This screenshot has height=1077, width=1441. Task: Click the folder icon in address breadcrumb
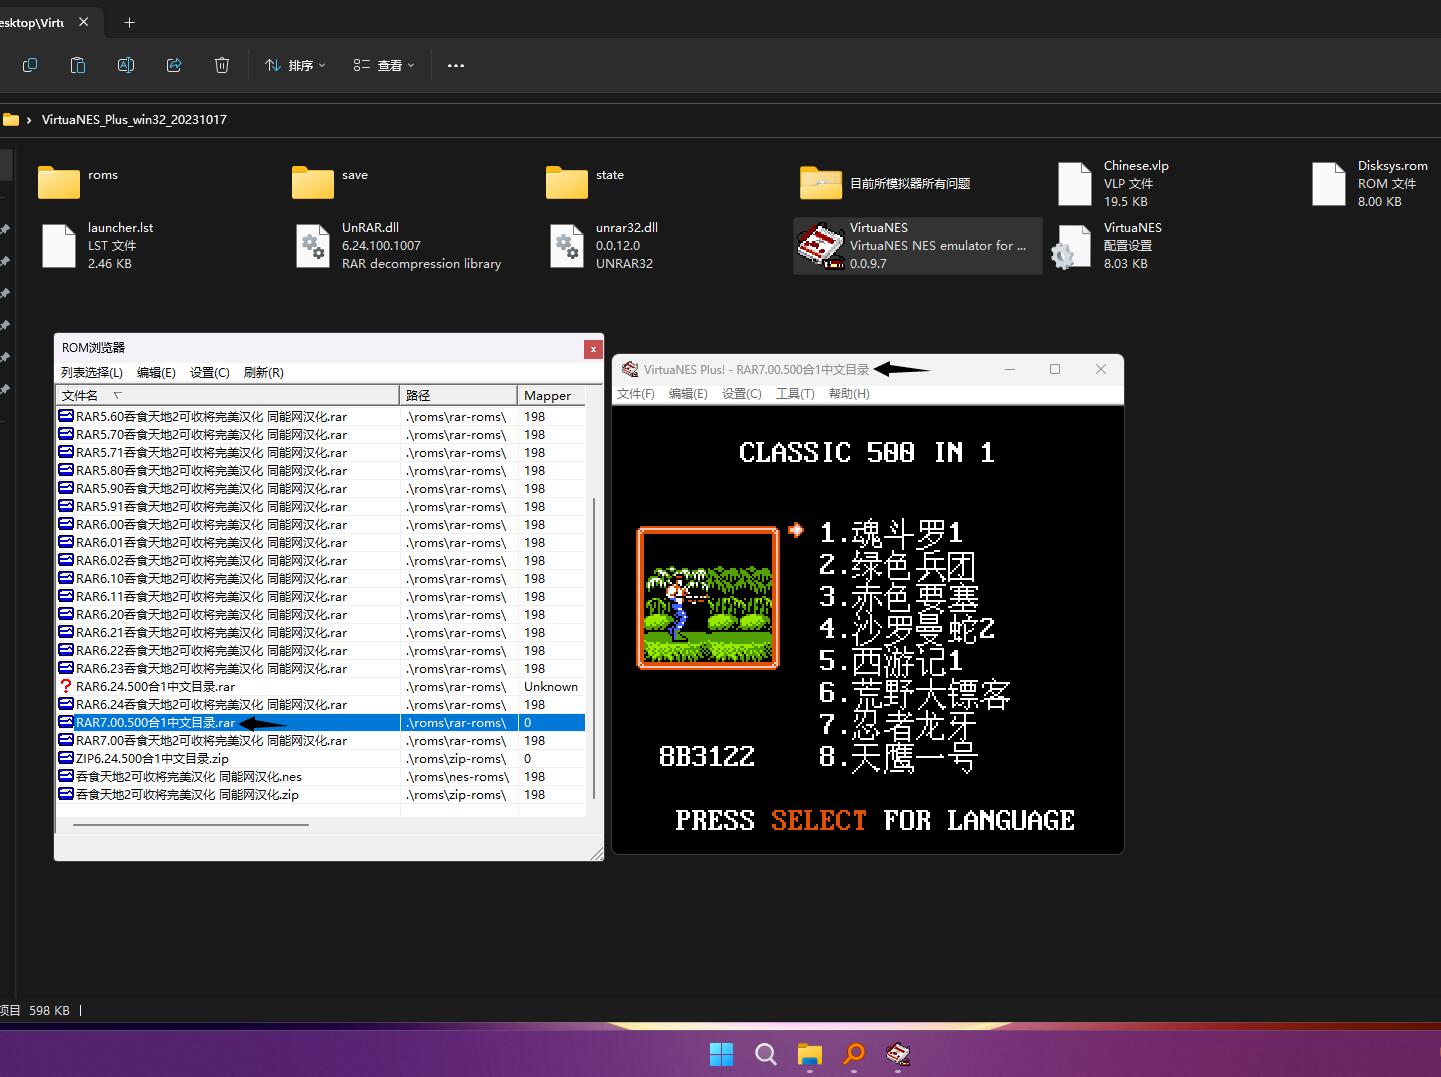pyautogui.click(x=11, y=119)
